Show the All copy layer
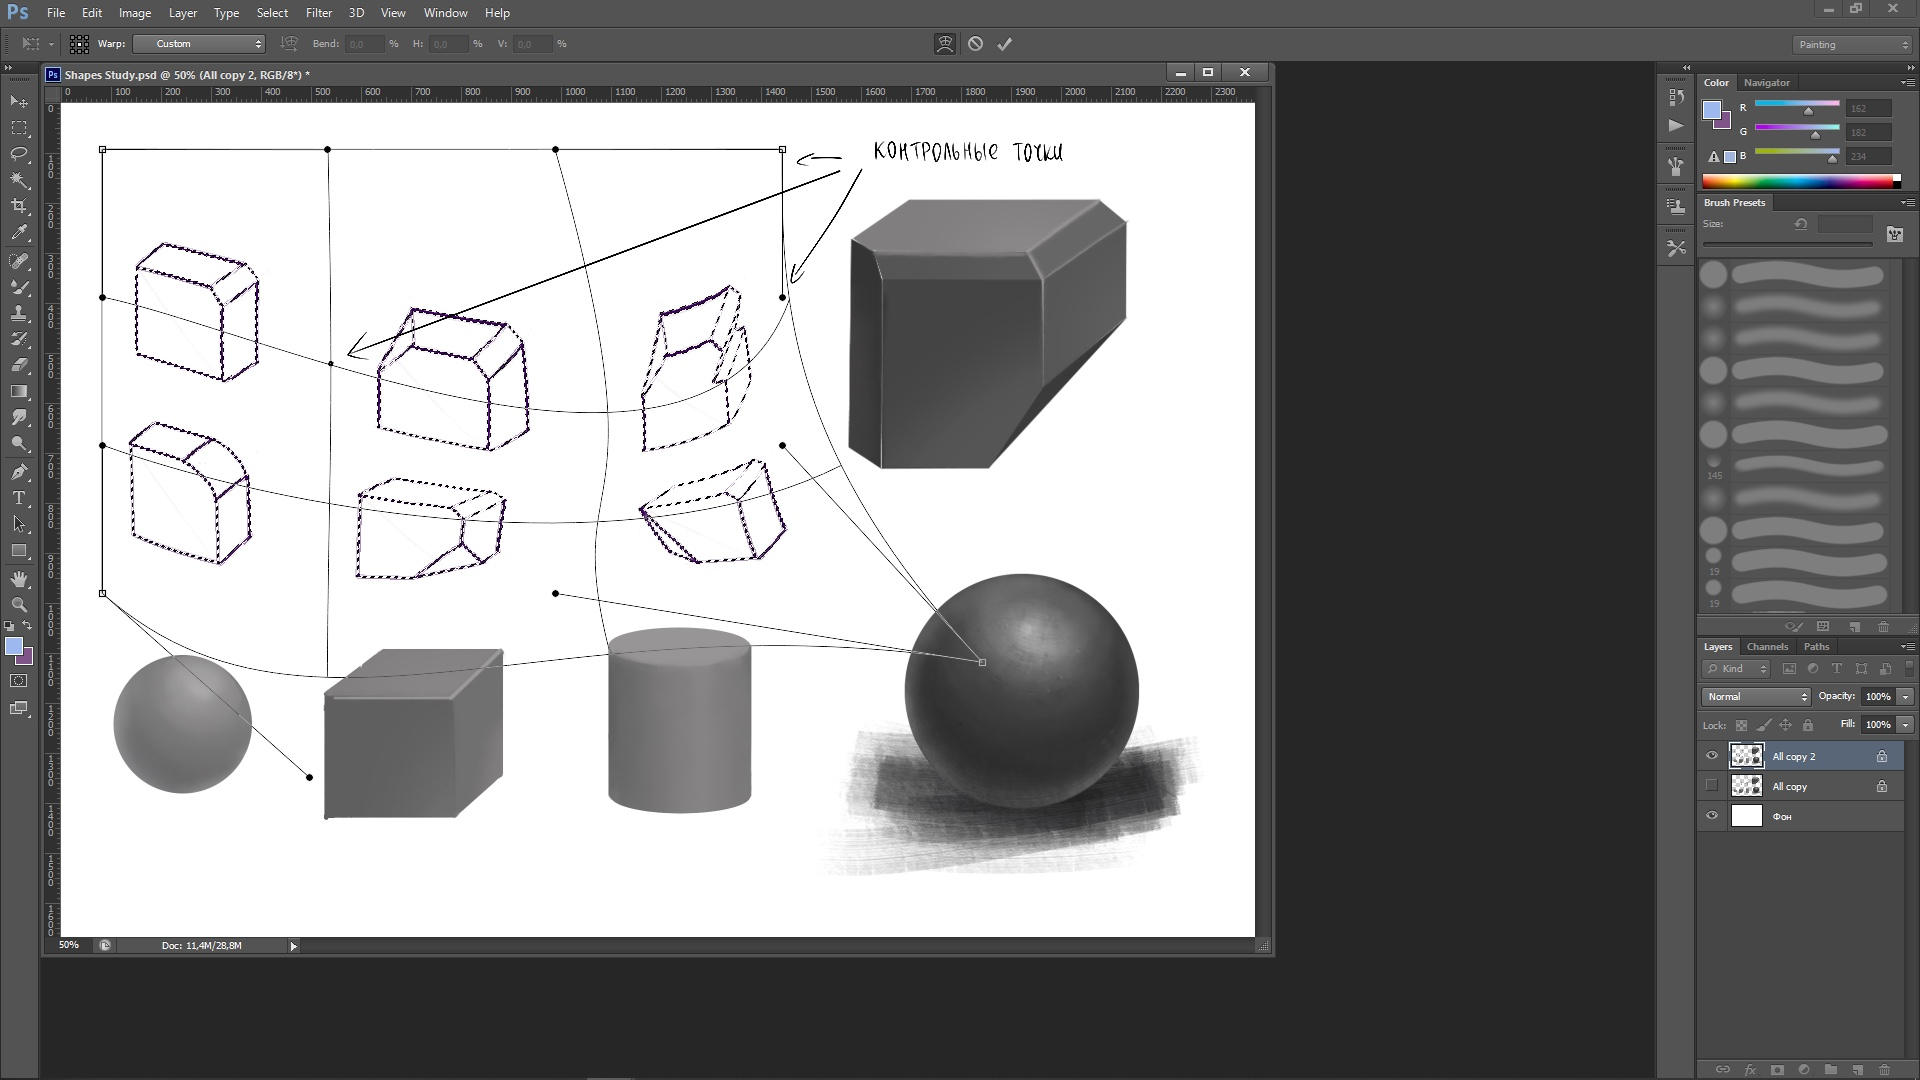1920x1080 pixels. 1712,786
